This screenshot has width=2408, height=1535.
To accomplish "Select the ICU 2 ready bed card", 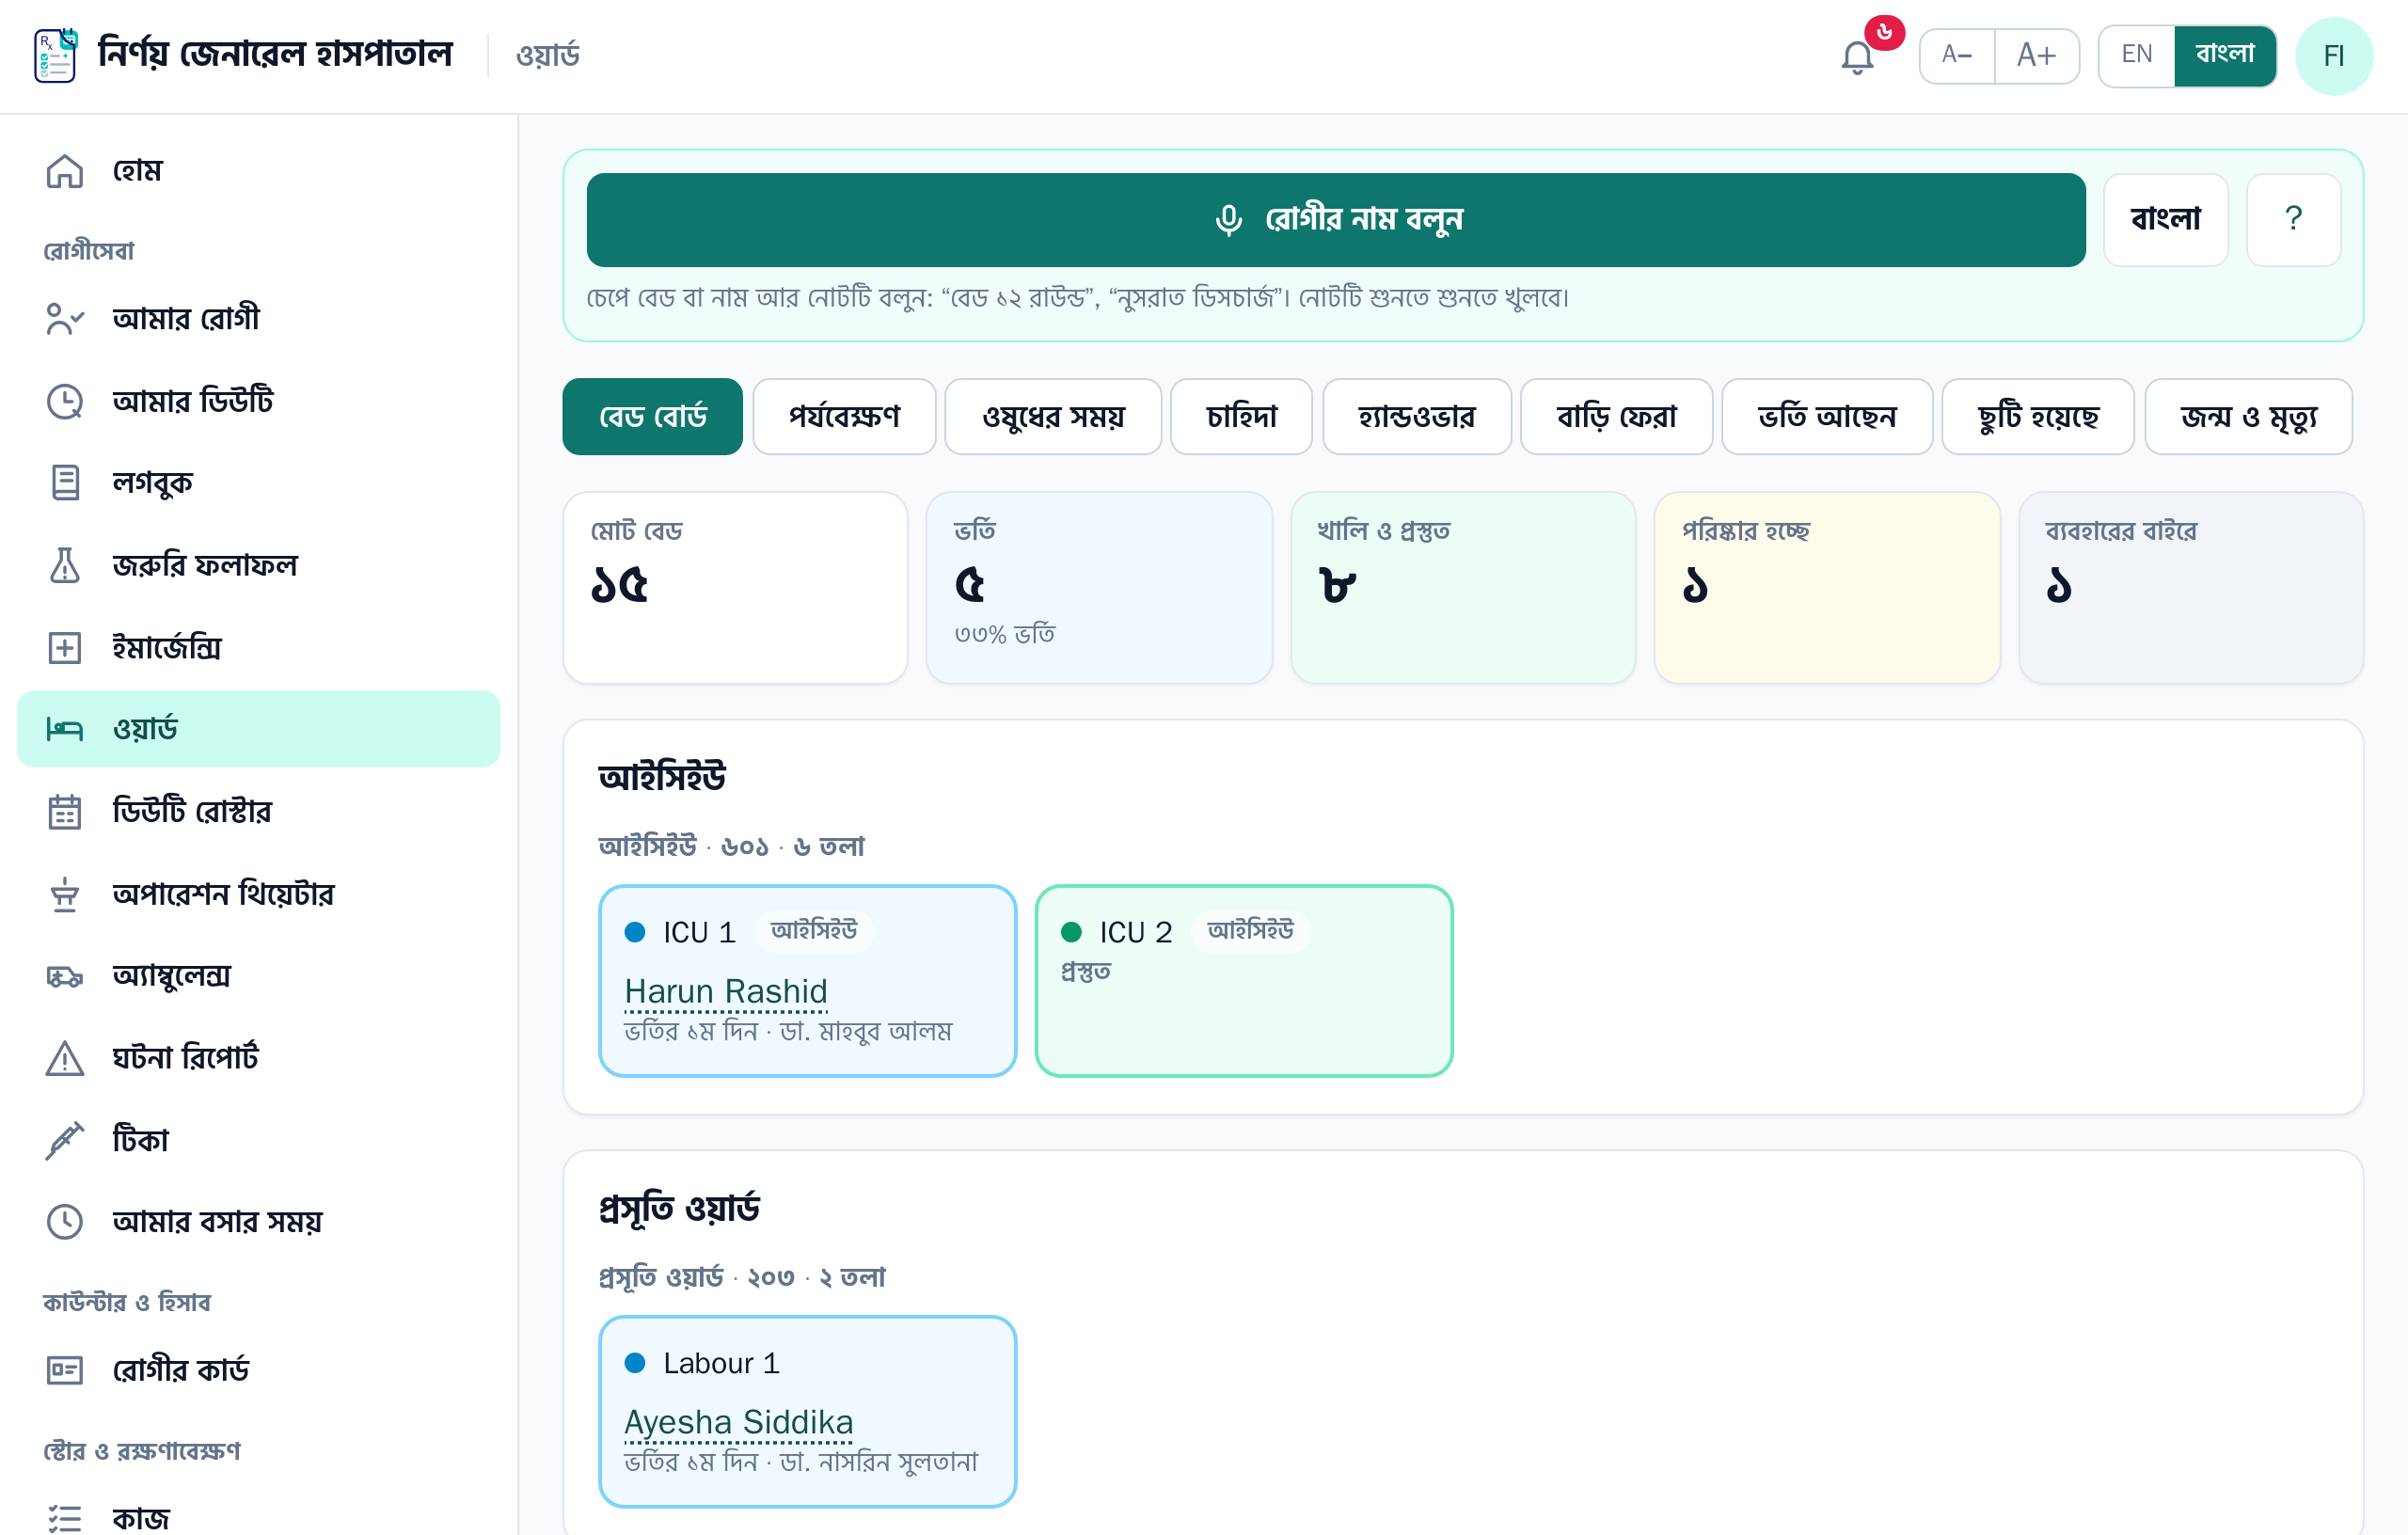I will tap(1243, 980).
